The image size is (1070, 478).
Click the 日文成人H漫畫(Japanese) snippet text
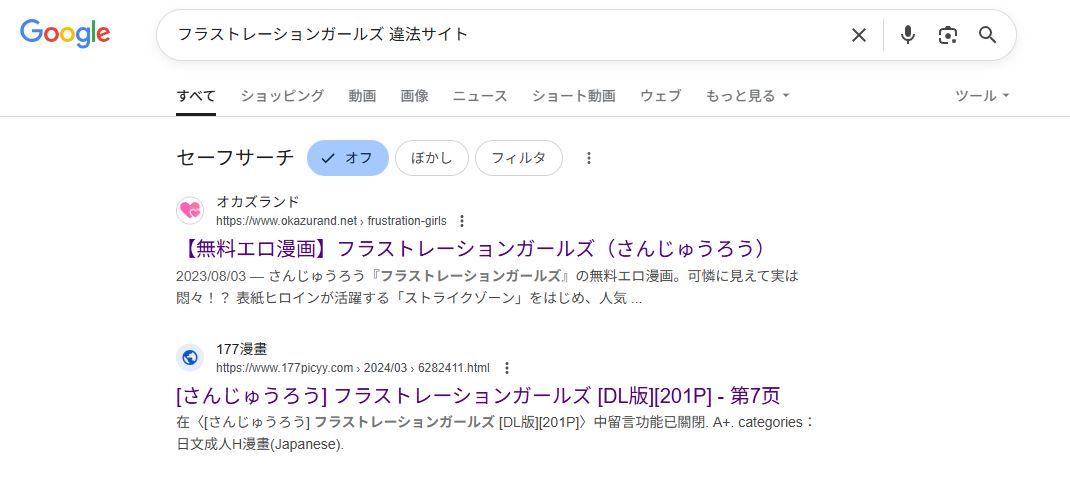coord(260,445)
